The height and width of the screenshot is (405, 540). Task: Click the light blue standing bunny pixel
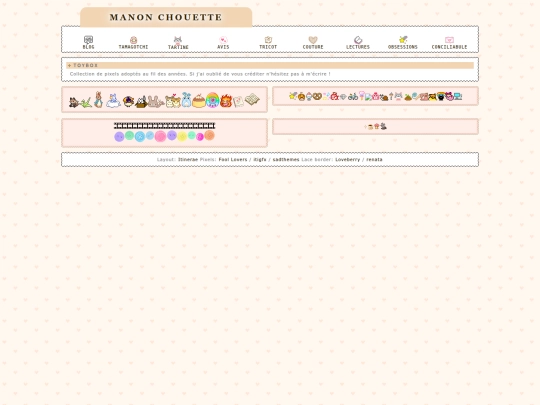click(186, 100)
